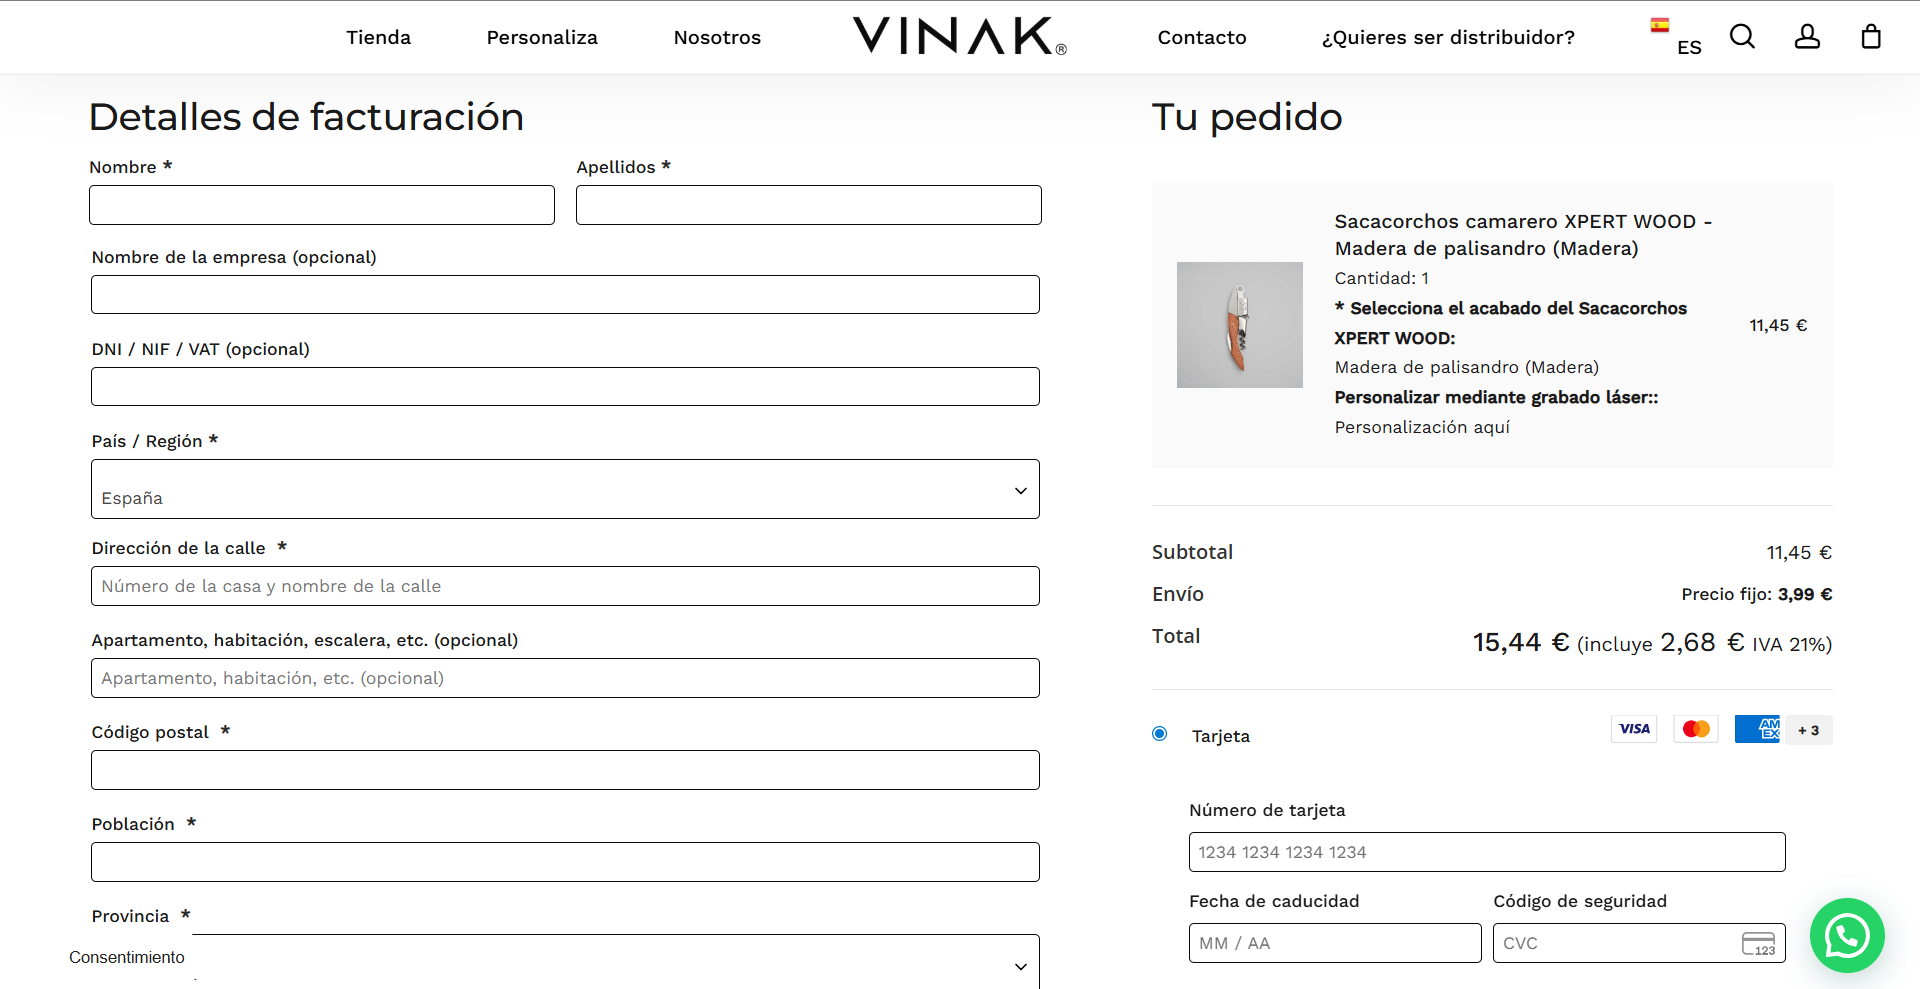Viewport: 1920px width, 989px height.
Task: Expand the Provincia dropdown
Action: click(615, 964)
